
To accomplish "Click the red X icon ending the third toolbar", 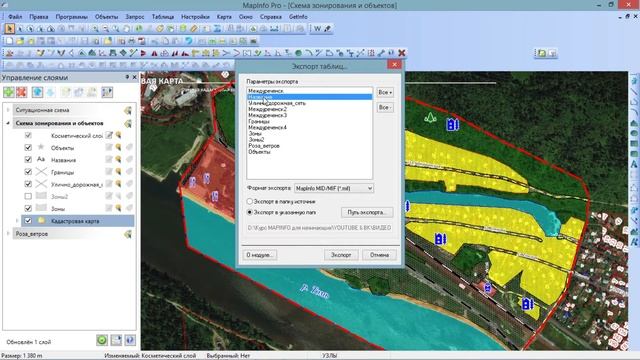I will click(402, 53).
